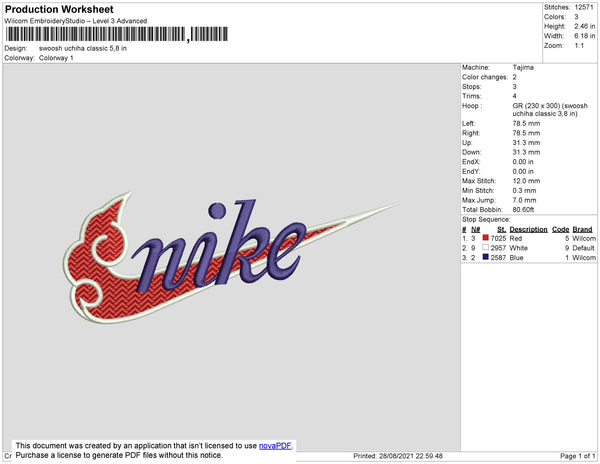The width and height of the screenshot is (600, 464).
Task: Click the barcode at the top
Action: point(117,34)
